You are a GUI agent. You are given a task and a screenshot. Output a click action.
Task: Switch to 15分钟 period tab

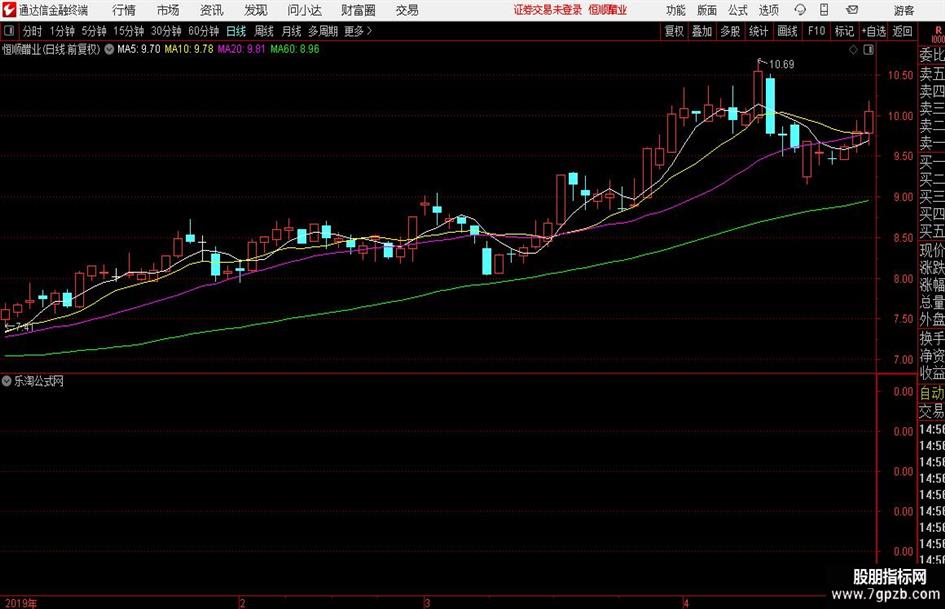(128, 31)
